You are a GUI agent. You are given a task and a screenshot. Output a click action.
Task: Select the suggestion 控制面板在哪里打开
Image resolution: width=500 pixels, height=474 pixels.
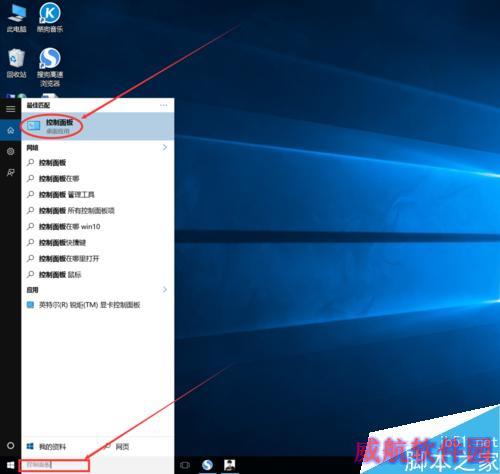(x=98, y=258)
